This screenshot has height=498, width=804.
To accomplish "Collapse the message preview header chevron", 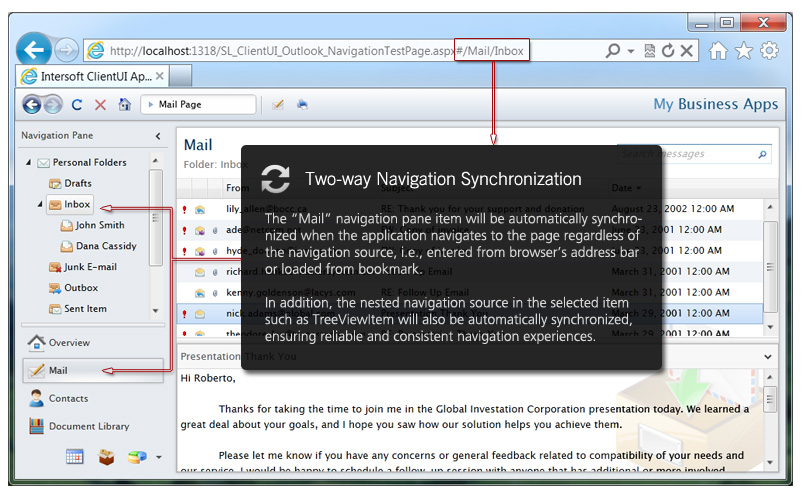I will [x=768, y=356].
